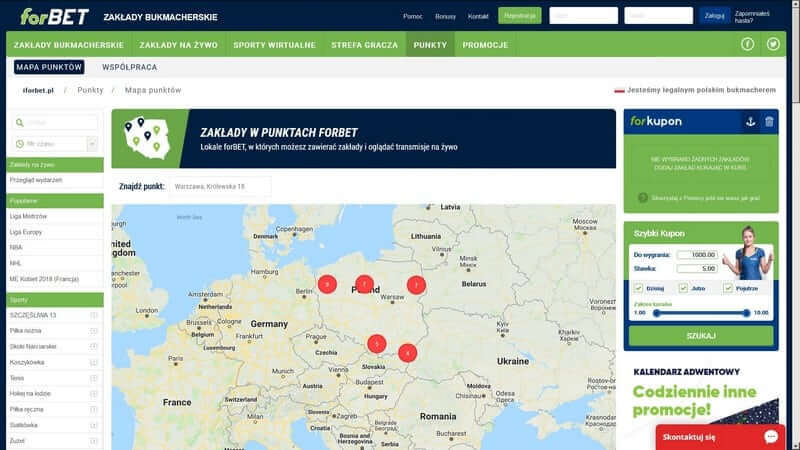Click the left handle of odds slider
800x450 pixels.
click(x=657, y=313)
